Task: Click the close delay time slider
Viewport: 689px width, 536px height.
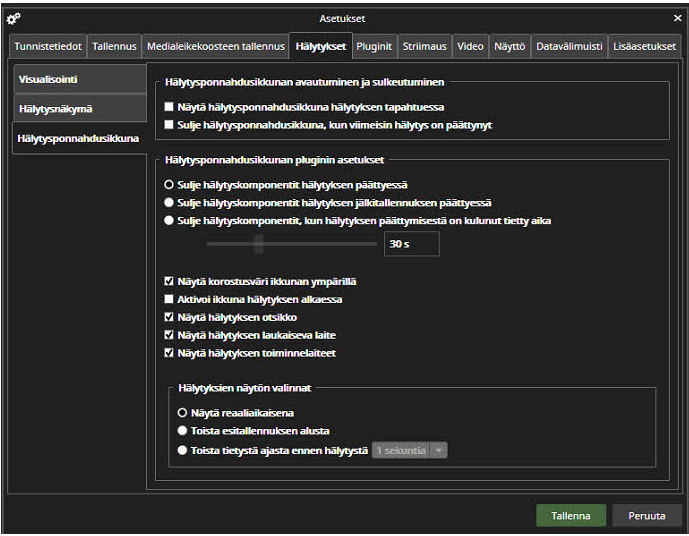Action: [259, 244]
